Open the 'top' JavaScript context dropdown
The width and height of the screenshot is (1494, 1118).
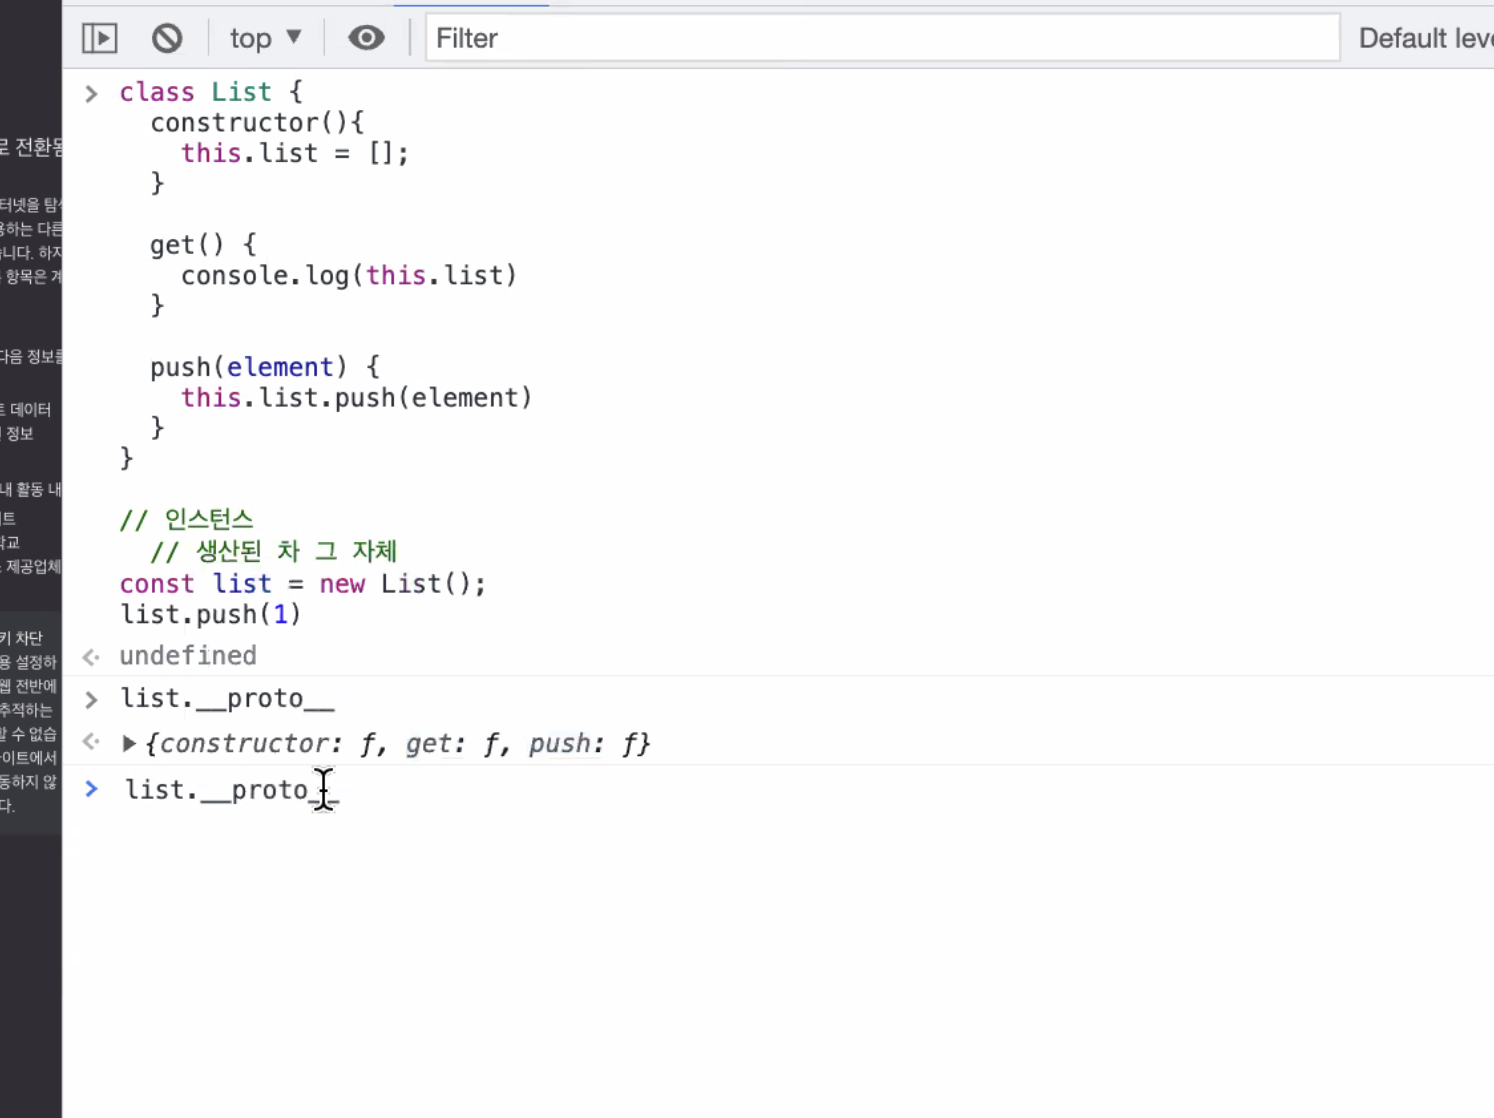click(265, 38)
